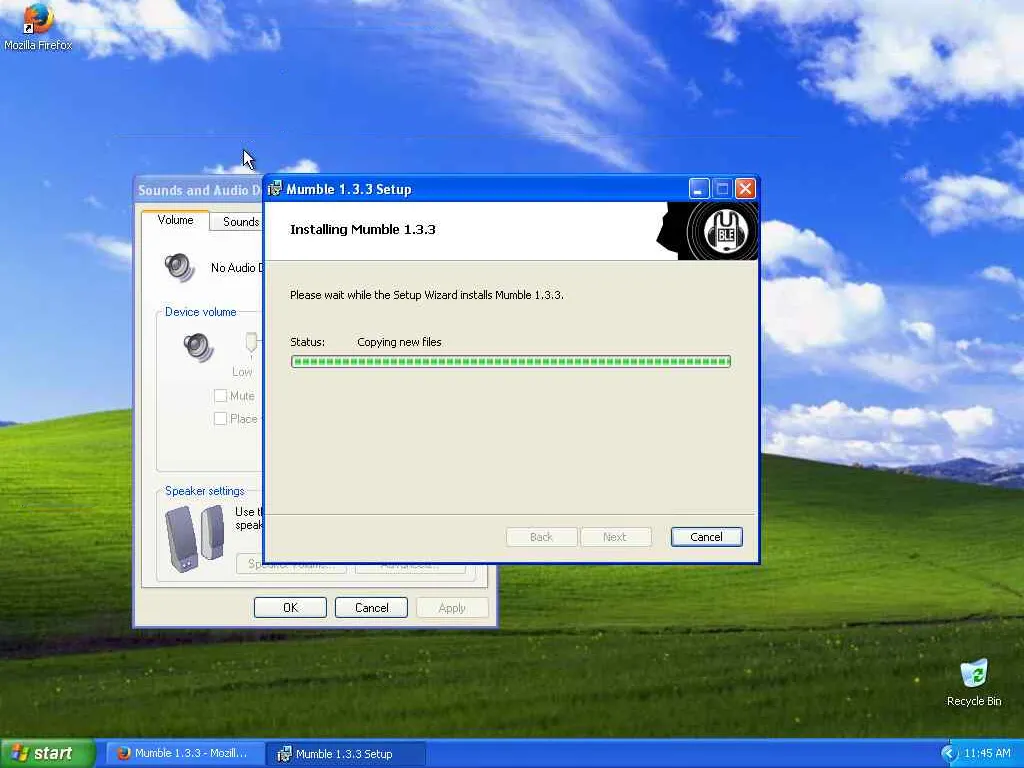This screenshot has height=768, width=1024.
Task: Click the Speaker settings speakers image
Action: 195,539
